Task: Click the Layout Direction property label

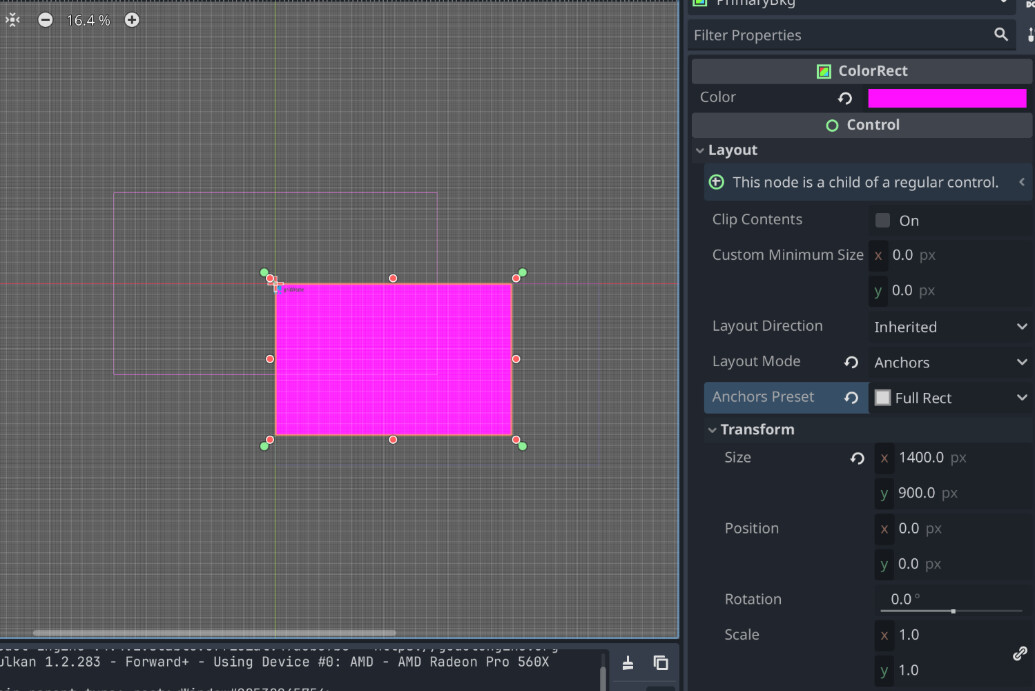Action: pos(767,326)
